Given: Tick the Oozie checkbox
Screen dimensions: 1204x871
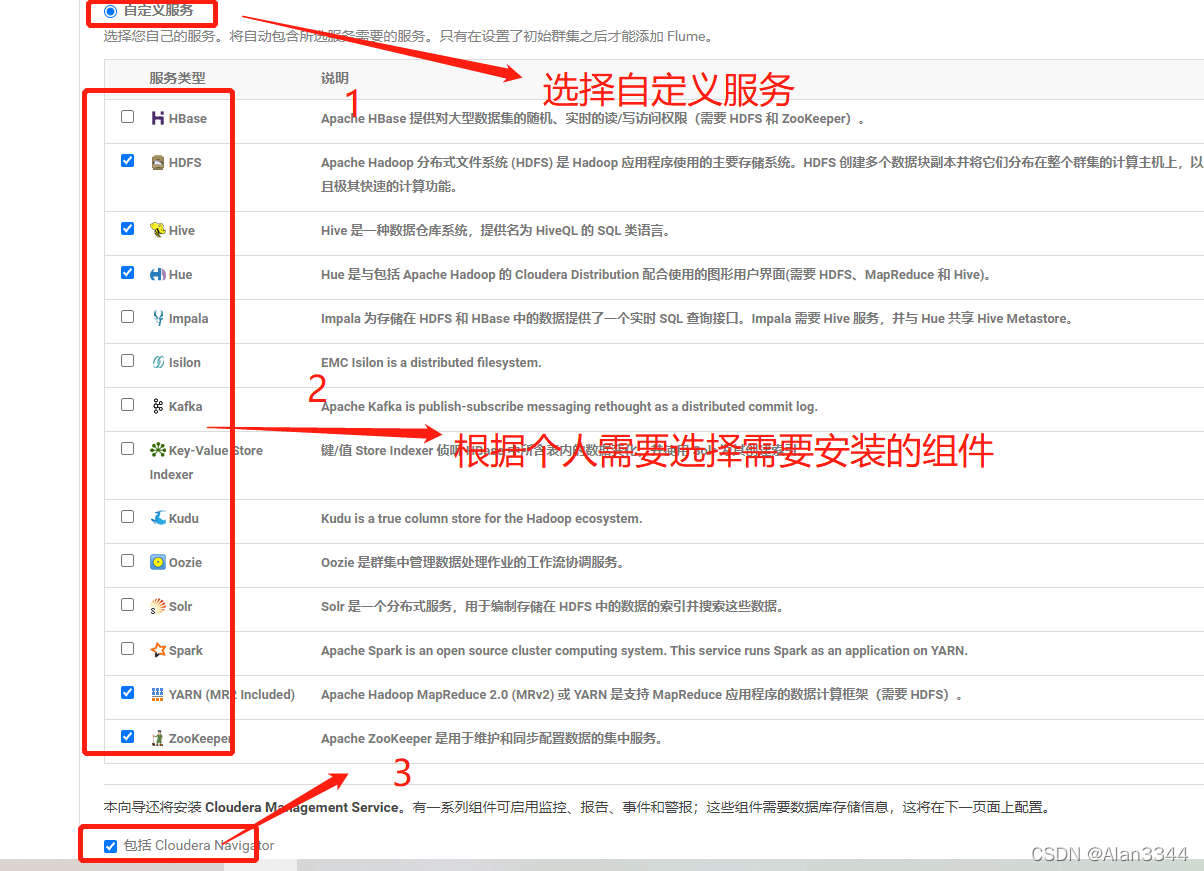Looking at the screenshot, I should [127, 560].
